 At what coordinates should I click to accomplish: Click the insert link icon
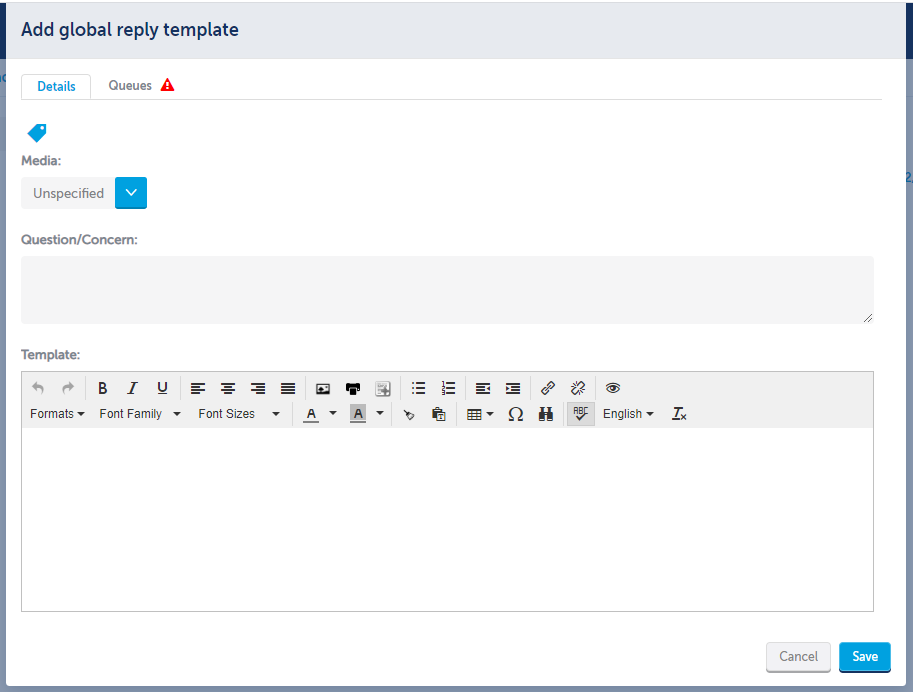pos(547,388)
